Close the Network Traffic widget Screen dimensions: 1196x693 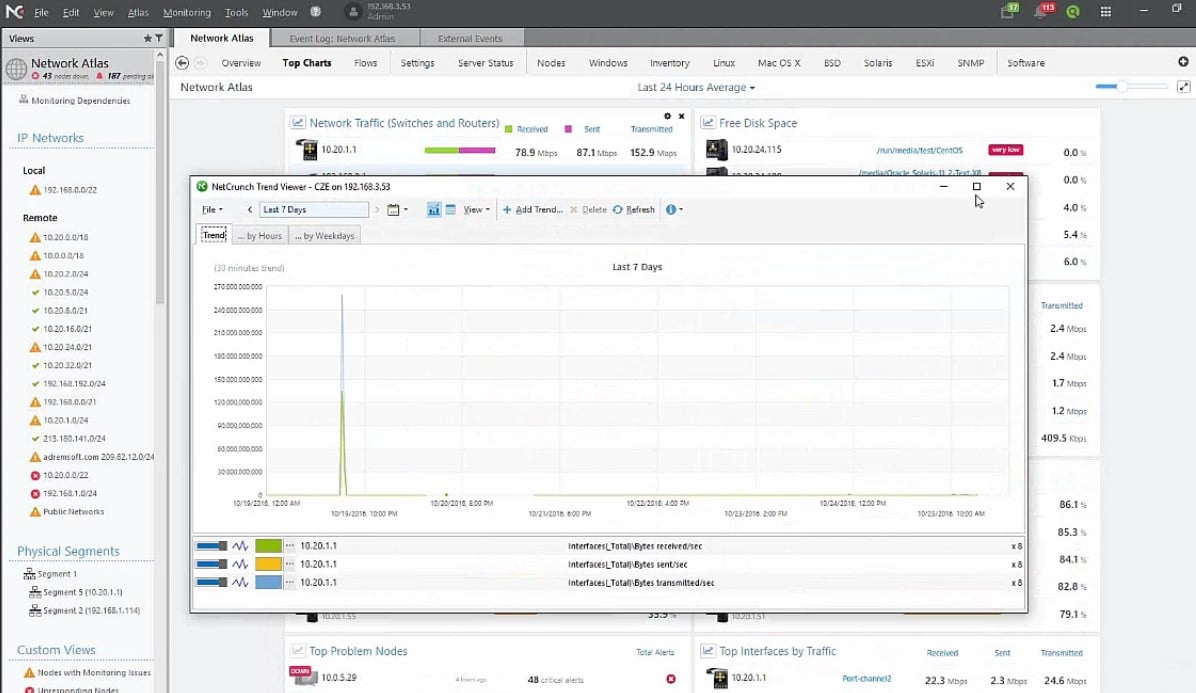(x=681, y=117)
